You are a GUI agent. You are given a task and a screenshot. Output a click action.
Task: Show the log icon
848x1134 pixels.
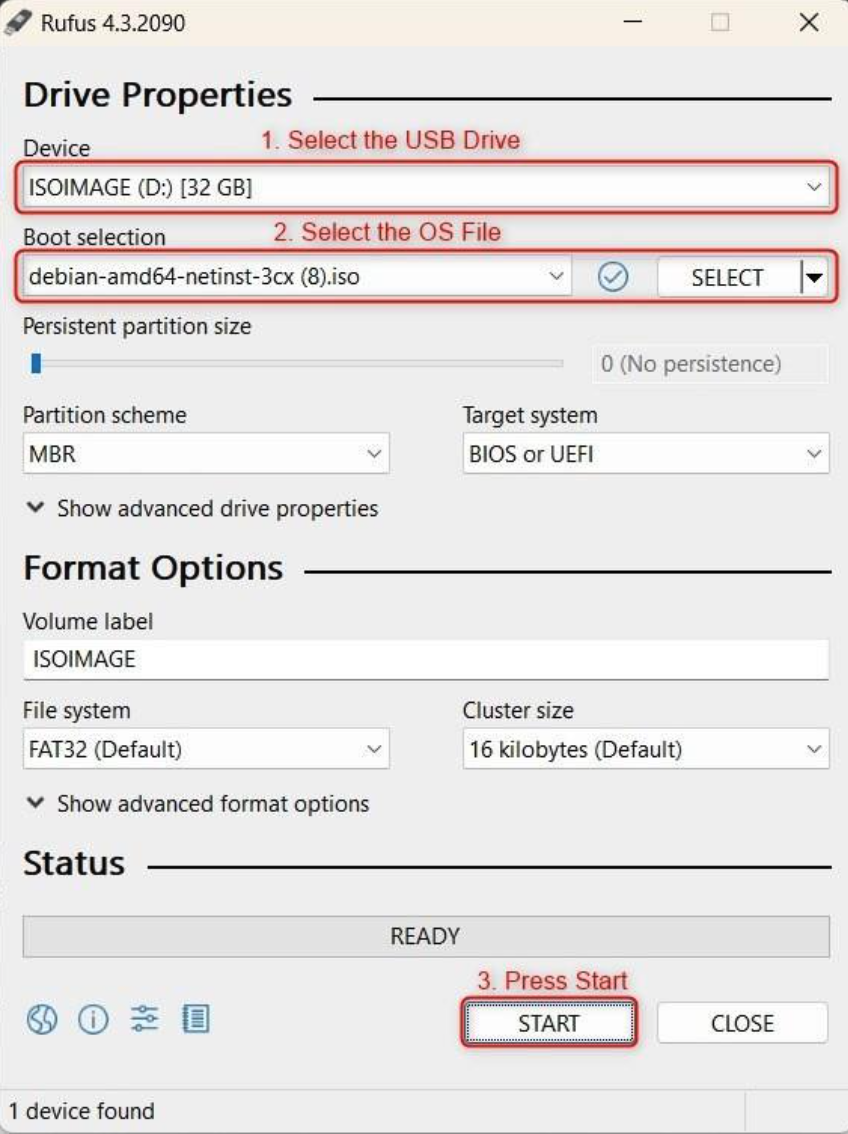click(x=196, y=1020)
